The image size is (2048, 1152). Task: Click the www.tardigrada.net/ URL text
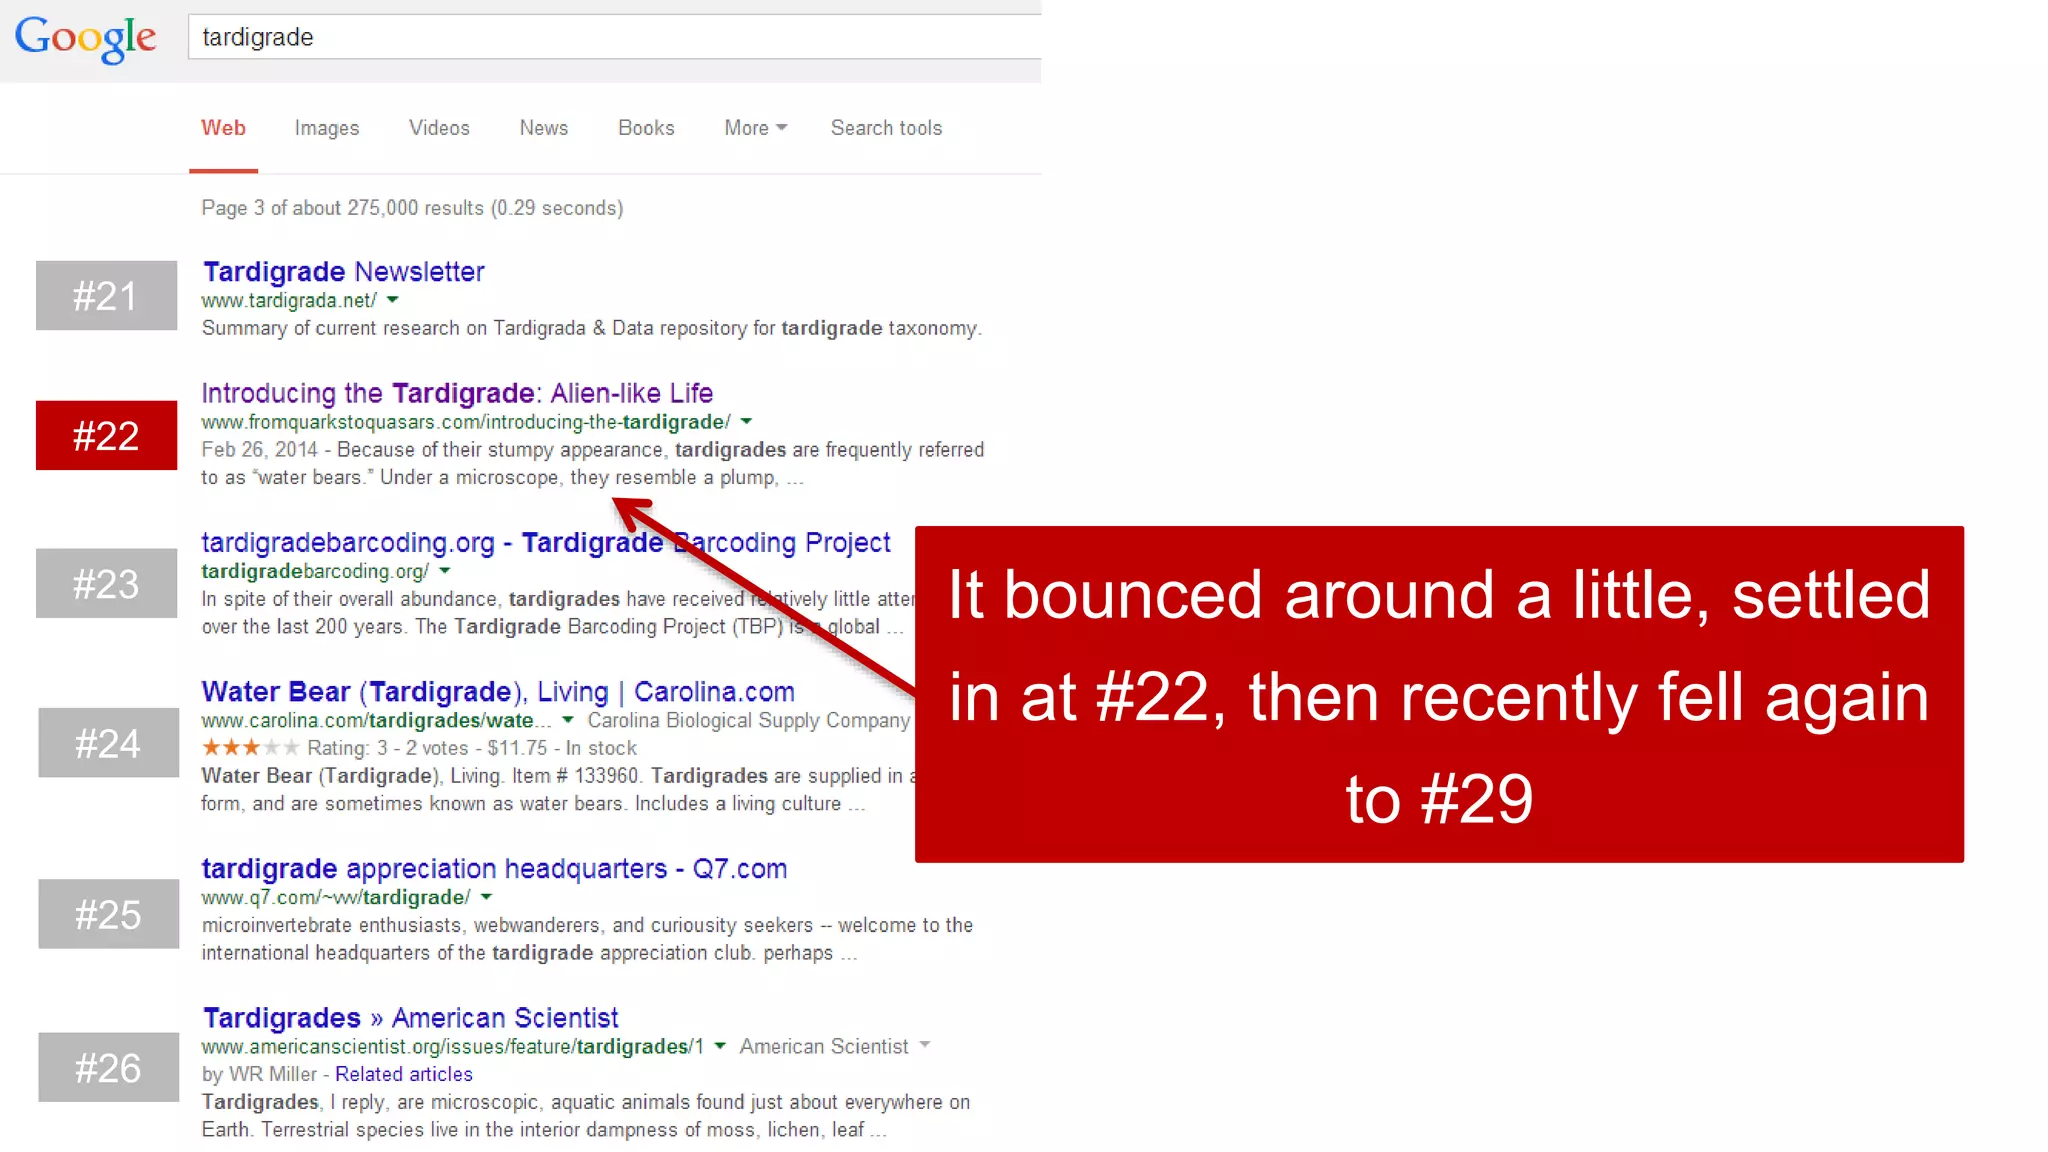pos(289,300)
